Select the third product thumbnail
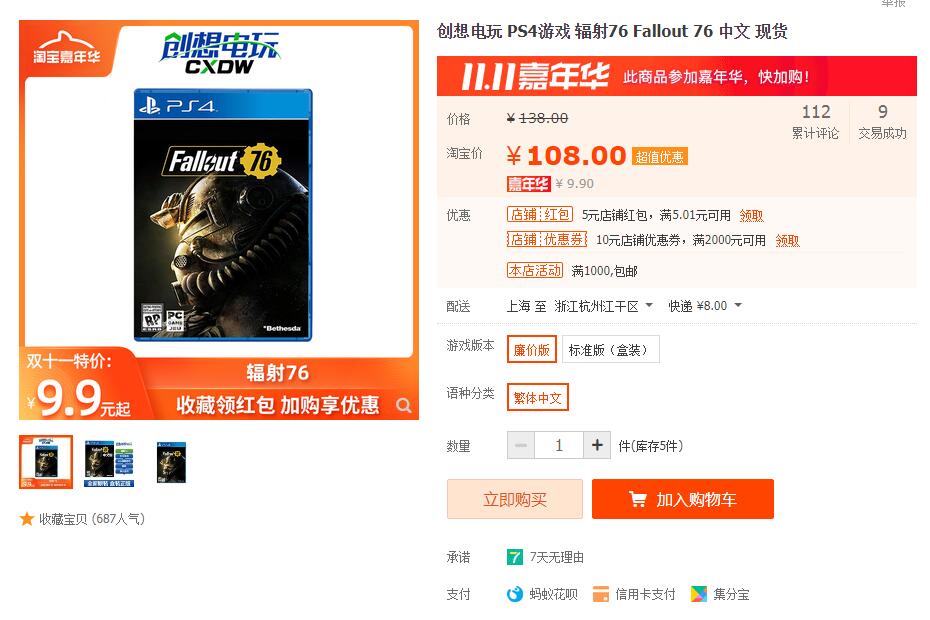The width and height of the screenshot is (930, 620). pyautogui.click(x=171, y=463)
